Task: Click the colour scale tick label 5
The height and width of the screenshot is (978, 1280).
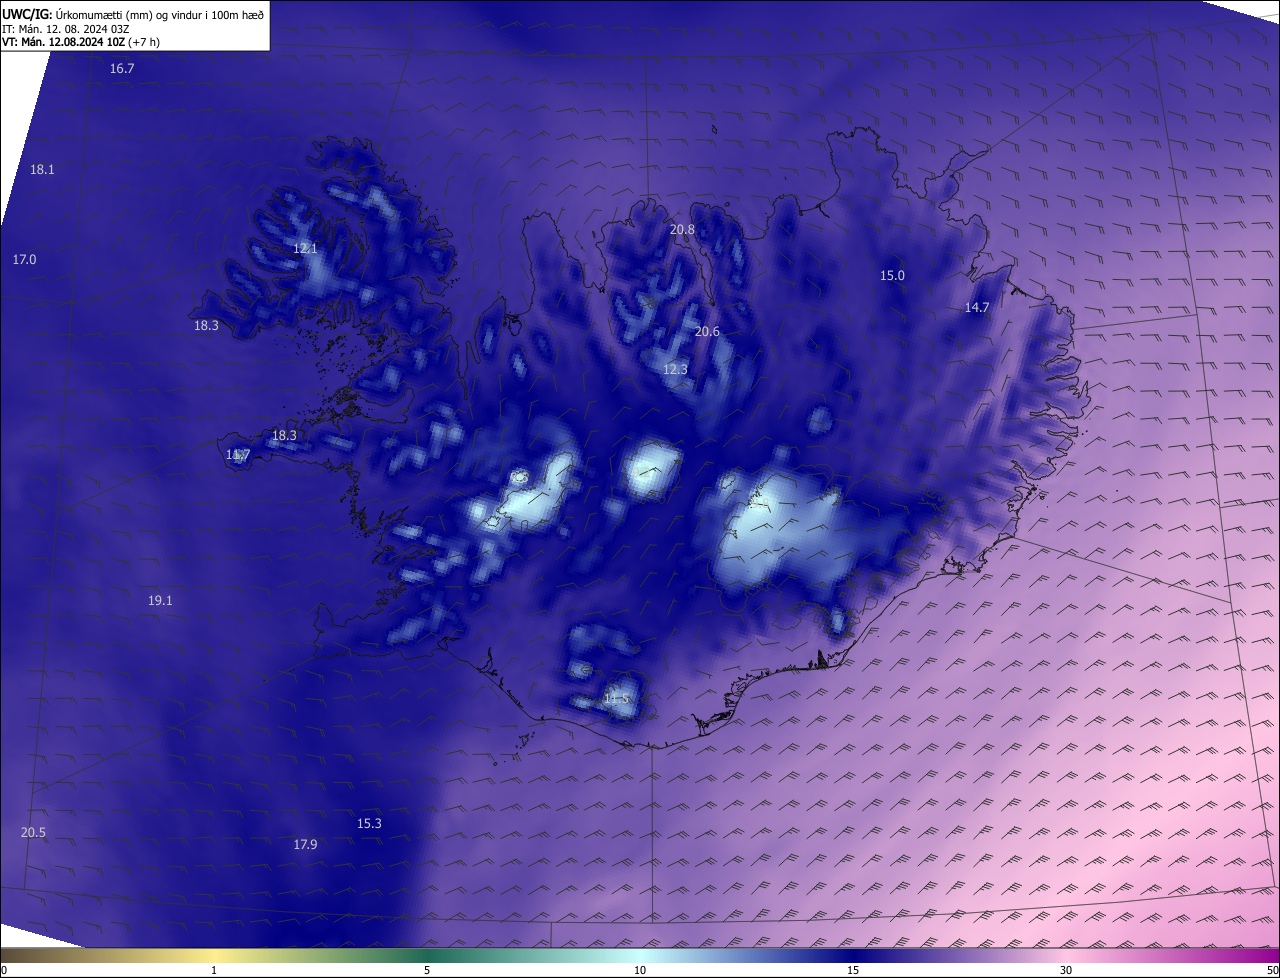Action: (x=427, y=971)
